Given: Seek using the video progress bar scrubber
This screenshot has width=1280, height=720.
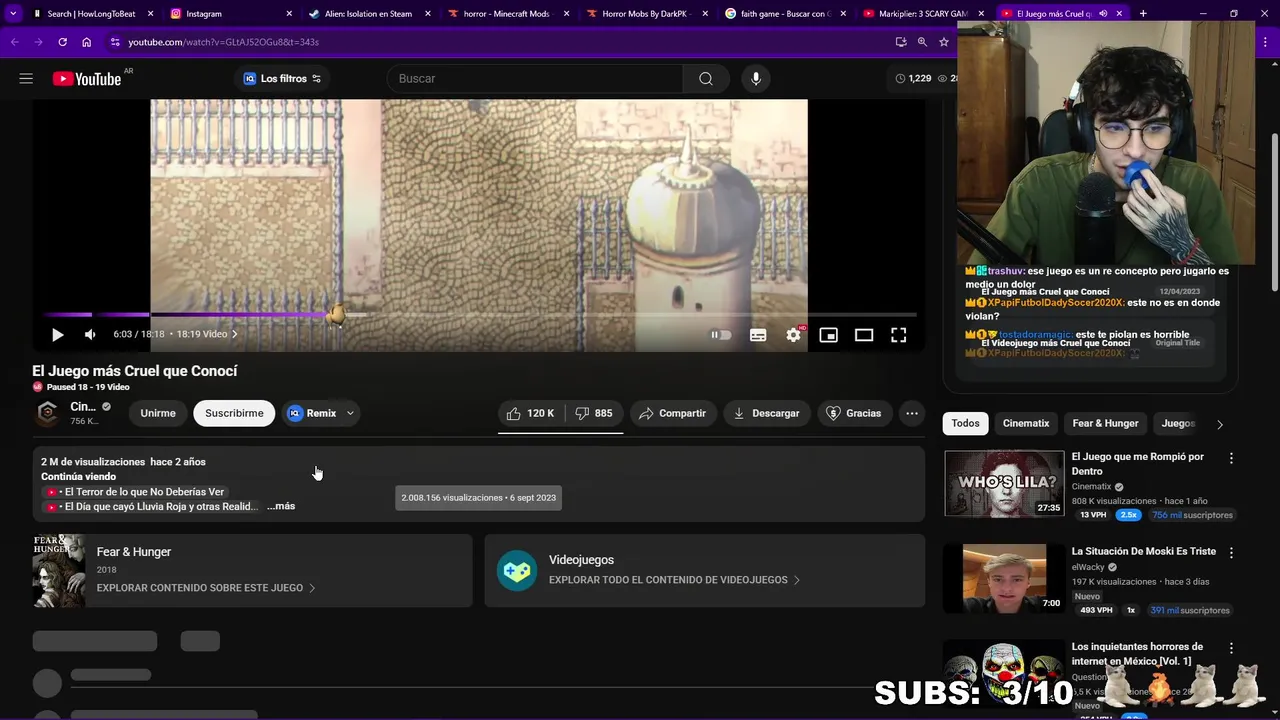Looking at the screenshot, I should [337, 315].
